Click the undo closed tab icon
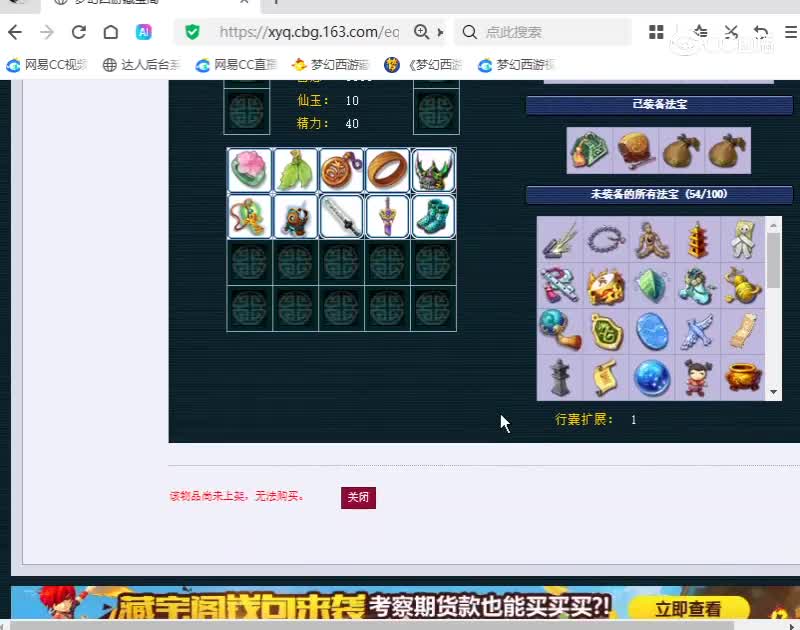 761,32
